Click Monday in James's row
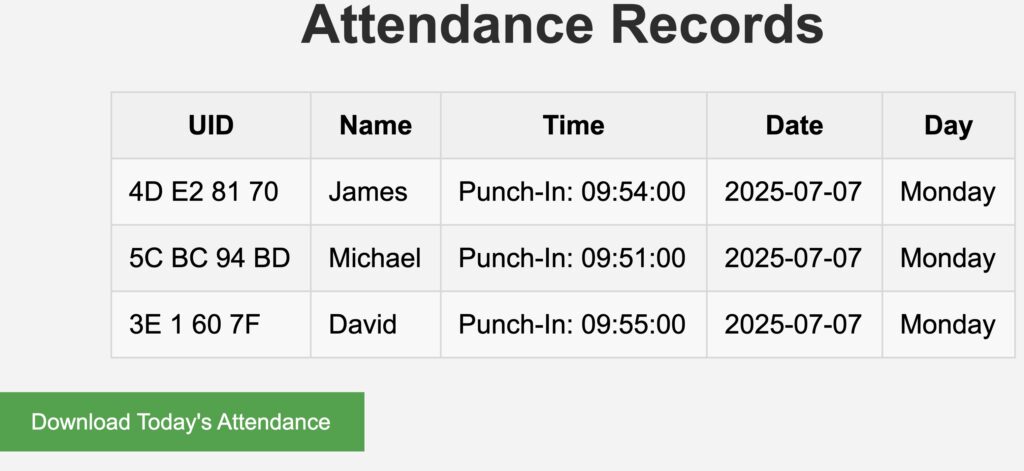The width and height of the screenshot is (1024, 471). [947, 192]
